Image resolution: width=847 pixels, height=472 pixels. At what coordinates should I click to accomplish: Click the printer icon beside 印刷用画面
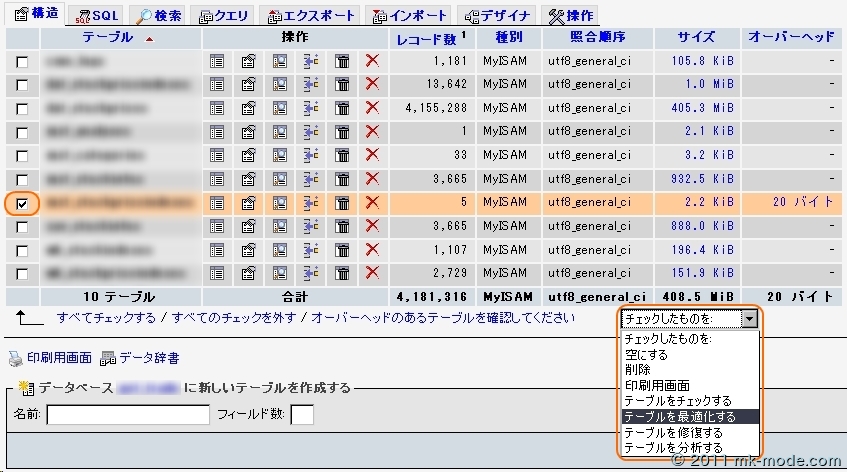pos(15,358)
